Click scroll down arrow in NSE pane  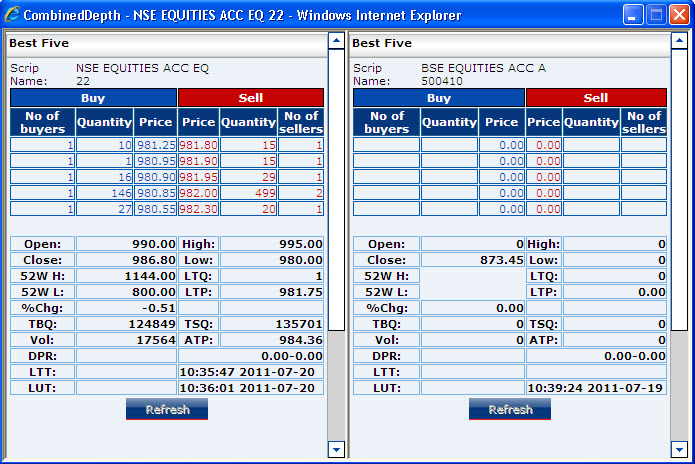[336, 450]
